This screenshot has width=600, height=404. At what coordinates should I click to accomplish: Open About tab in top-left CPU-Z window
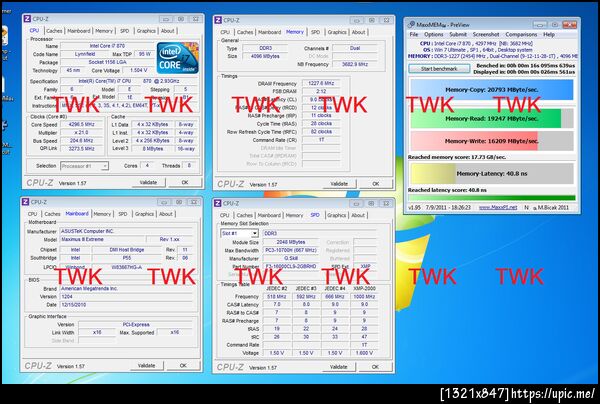(167, 31)
